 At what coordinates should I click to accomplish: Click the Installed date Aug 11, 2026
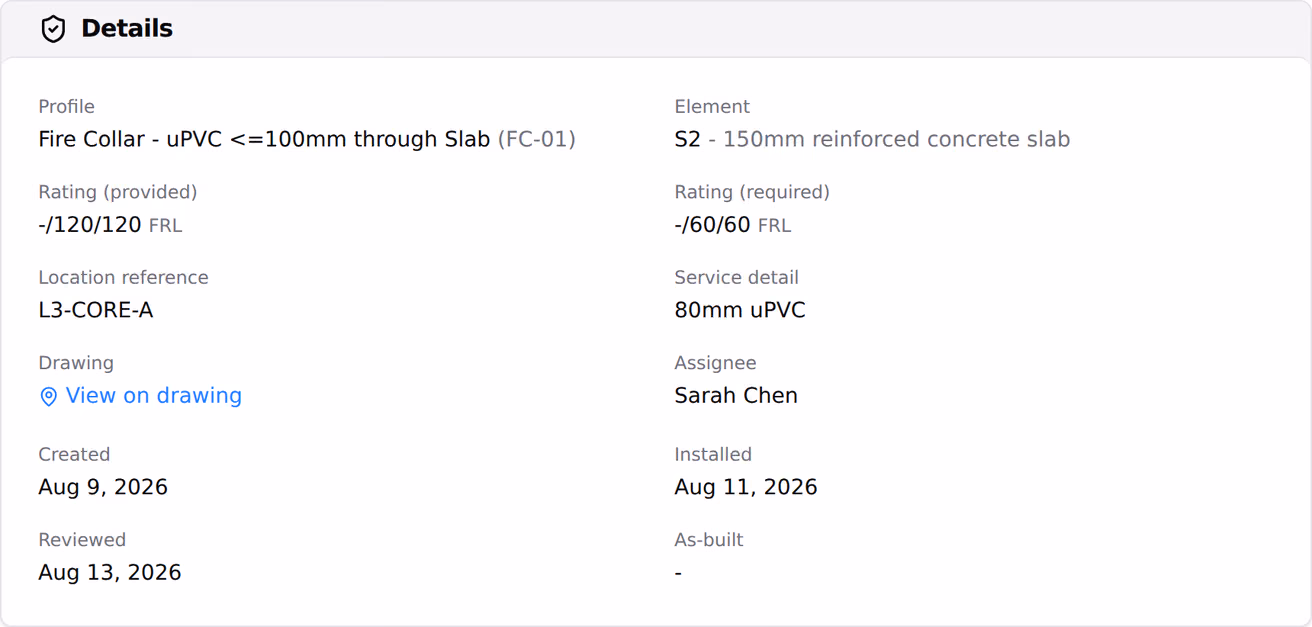[746, 487]
